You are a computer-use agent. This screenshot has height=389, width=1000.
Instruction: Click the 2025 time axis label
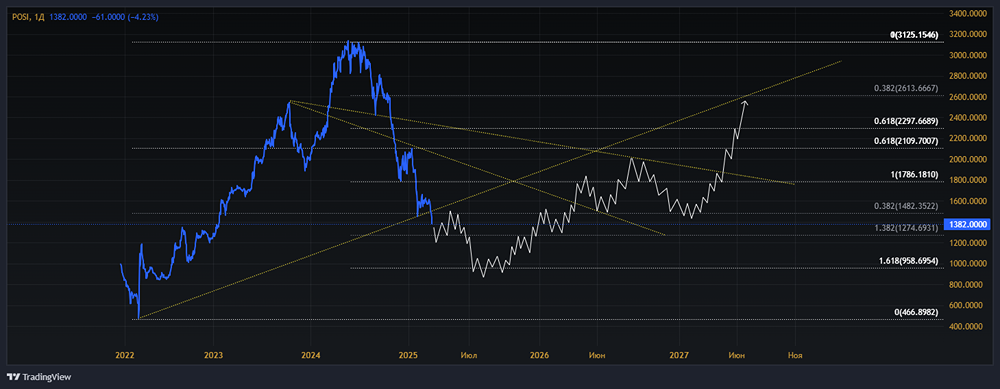[x=408, y=354]
